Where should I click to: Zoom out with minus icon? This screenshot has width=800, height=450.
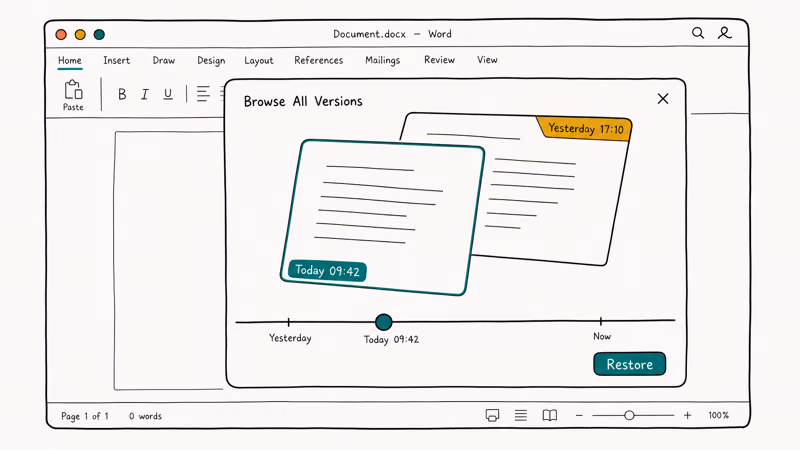point(579,416)
